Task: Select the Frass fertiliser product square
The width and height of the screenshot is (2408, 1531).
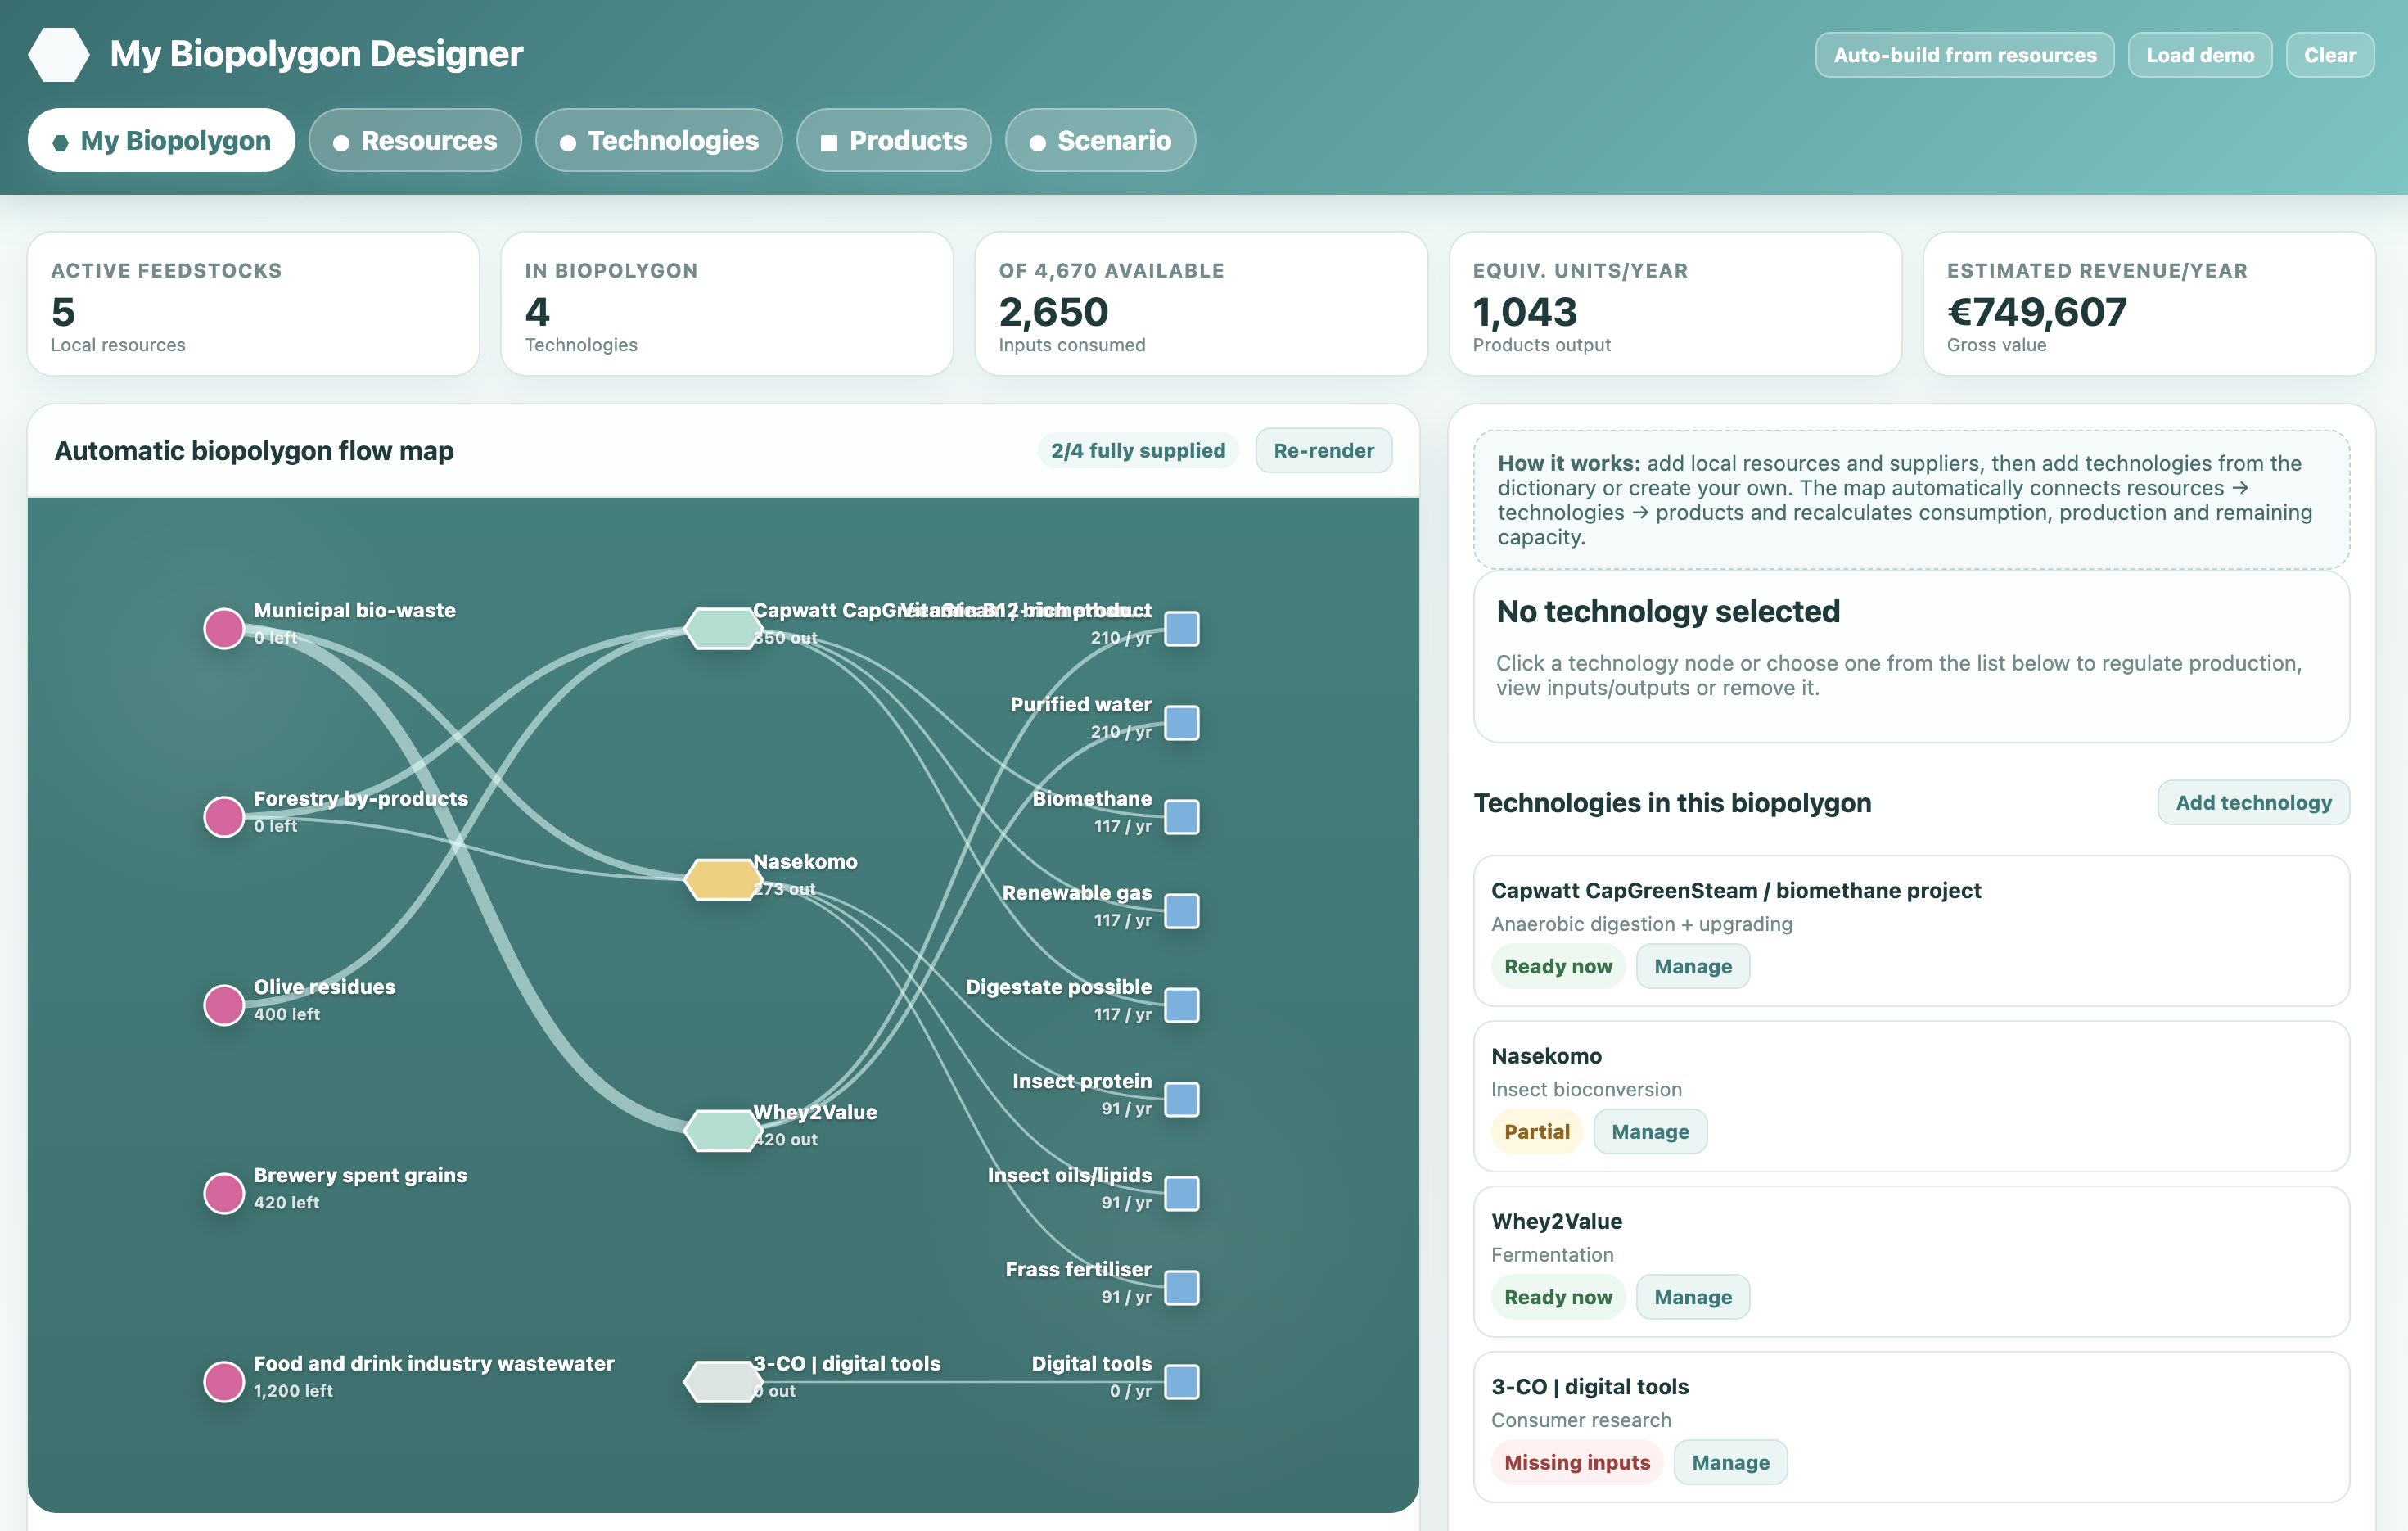Action: (1182, 1287)
